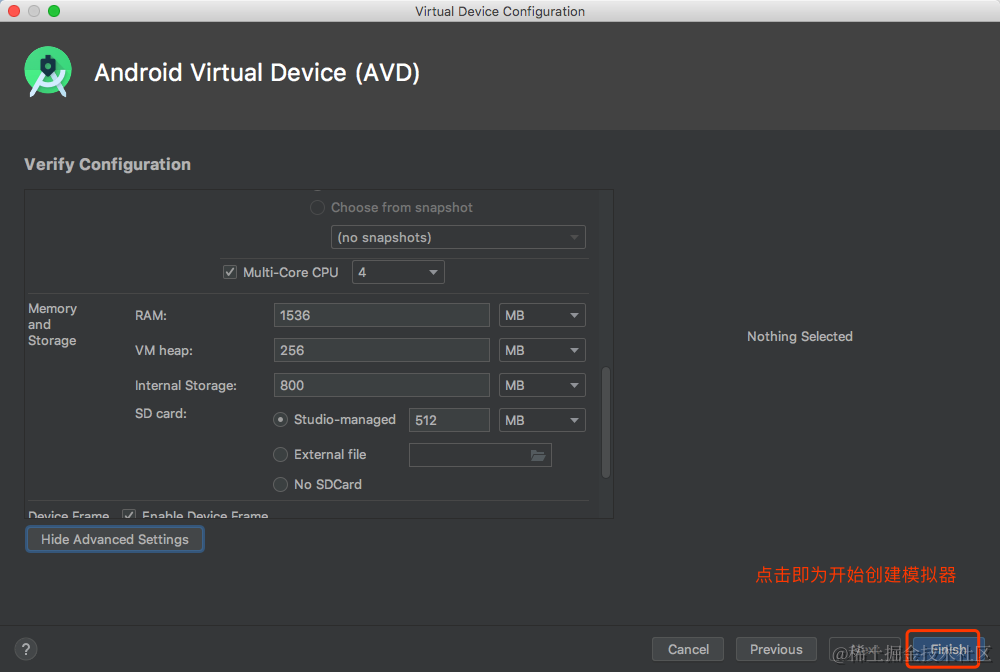The height and width of the screenshot is (672, 1000).
Task: Open the Multi-Core CPU count dropdown
Action: 398,272
